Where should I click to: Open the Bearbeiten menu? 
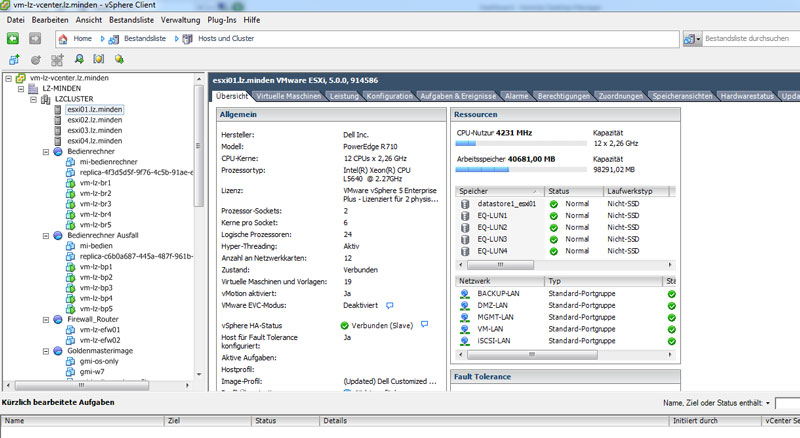coord(50,20)
